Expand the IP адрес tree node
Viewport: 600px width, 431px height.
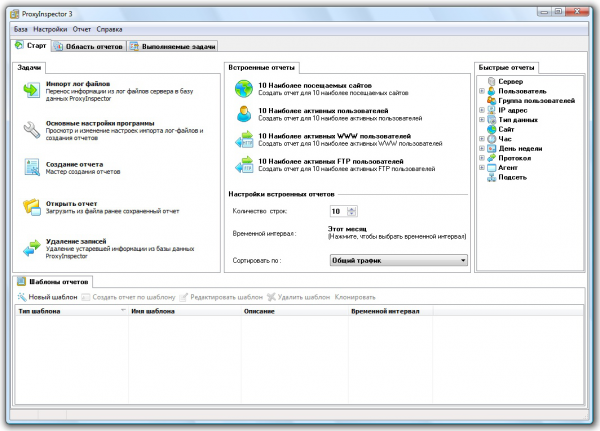(482, 110)
